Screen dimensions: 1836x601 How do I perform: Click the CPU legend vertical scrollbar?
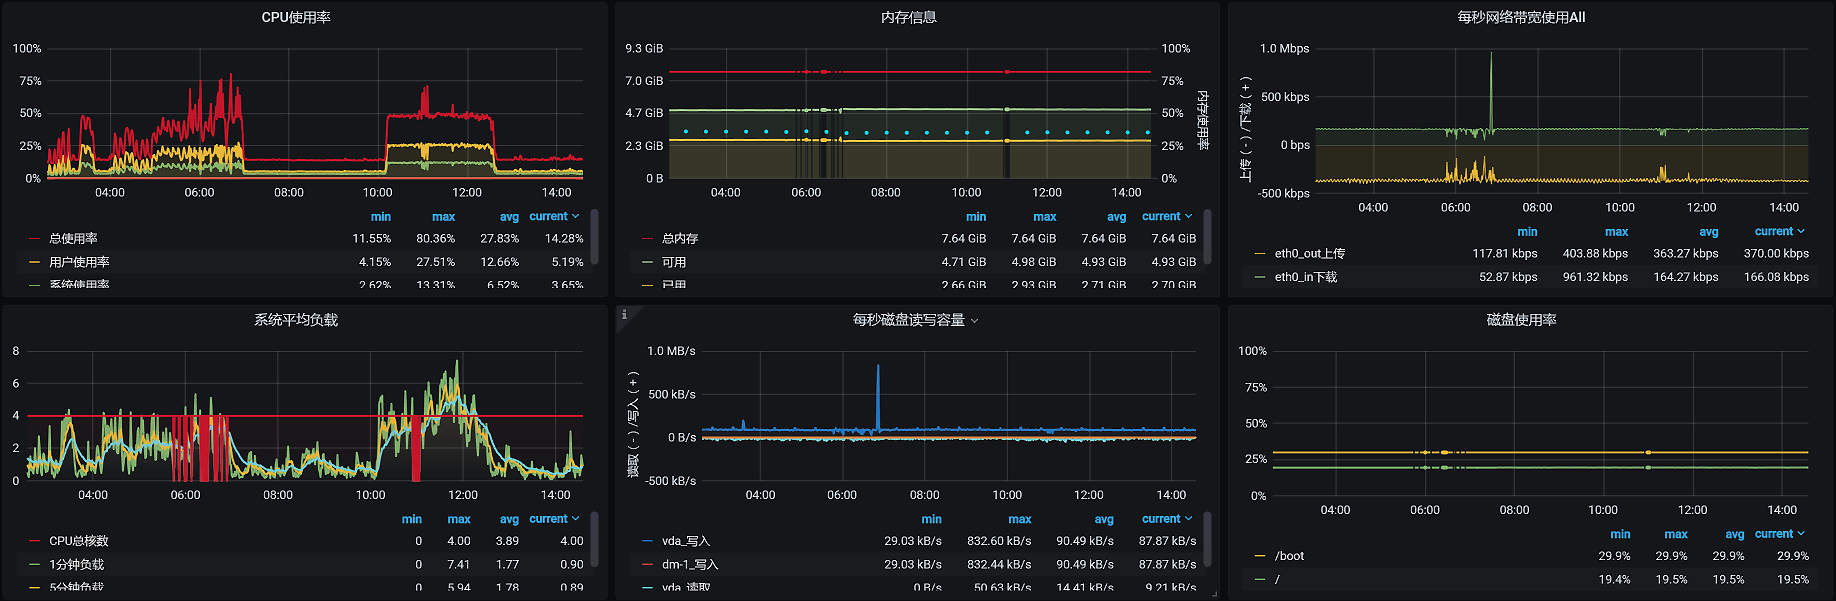tap(595, 236)
